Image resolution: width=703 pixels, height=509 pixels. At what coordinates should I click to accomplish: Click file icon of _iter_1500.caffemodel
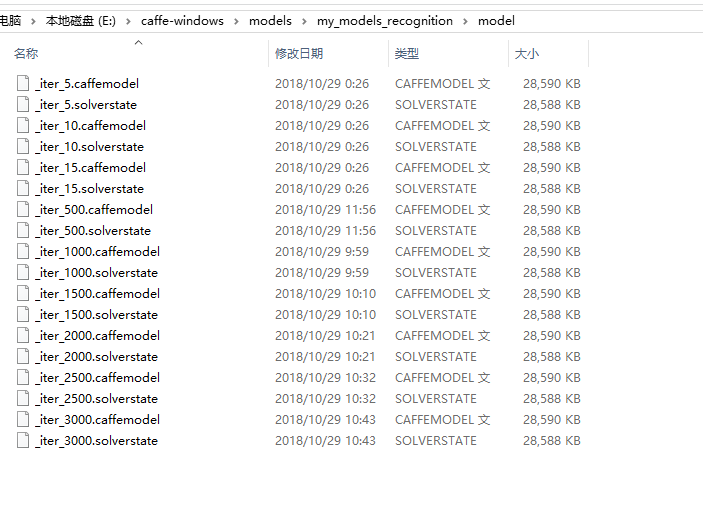point(23,294)
